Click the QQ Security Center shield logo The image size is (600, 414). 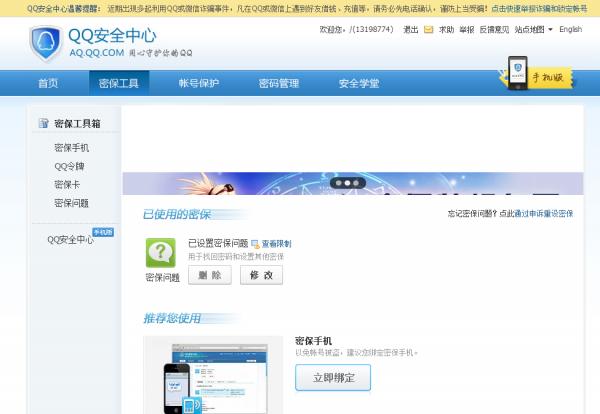pos(46,43)
